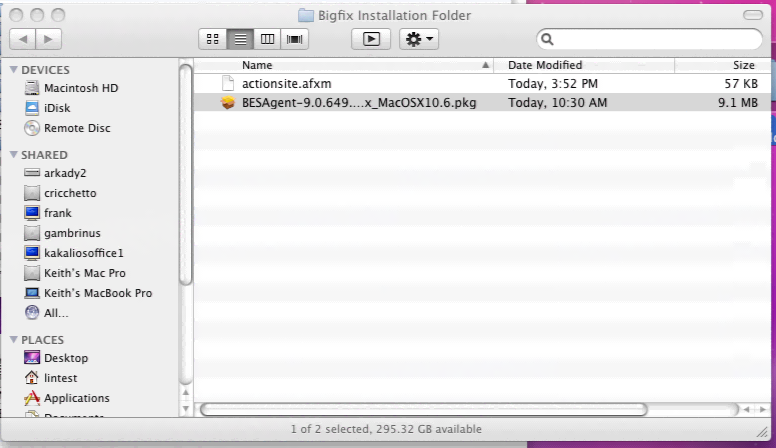Screen dimensions: 776x448
Task: Click the Bigfix Installation Folder title icon
Action: [x=306, y=15]
